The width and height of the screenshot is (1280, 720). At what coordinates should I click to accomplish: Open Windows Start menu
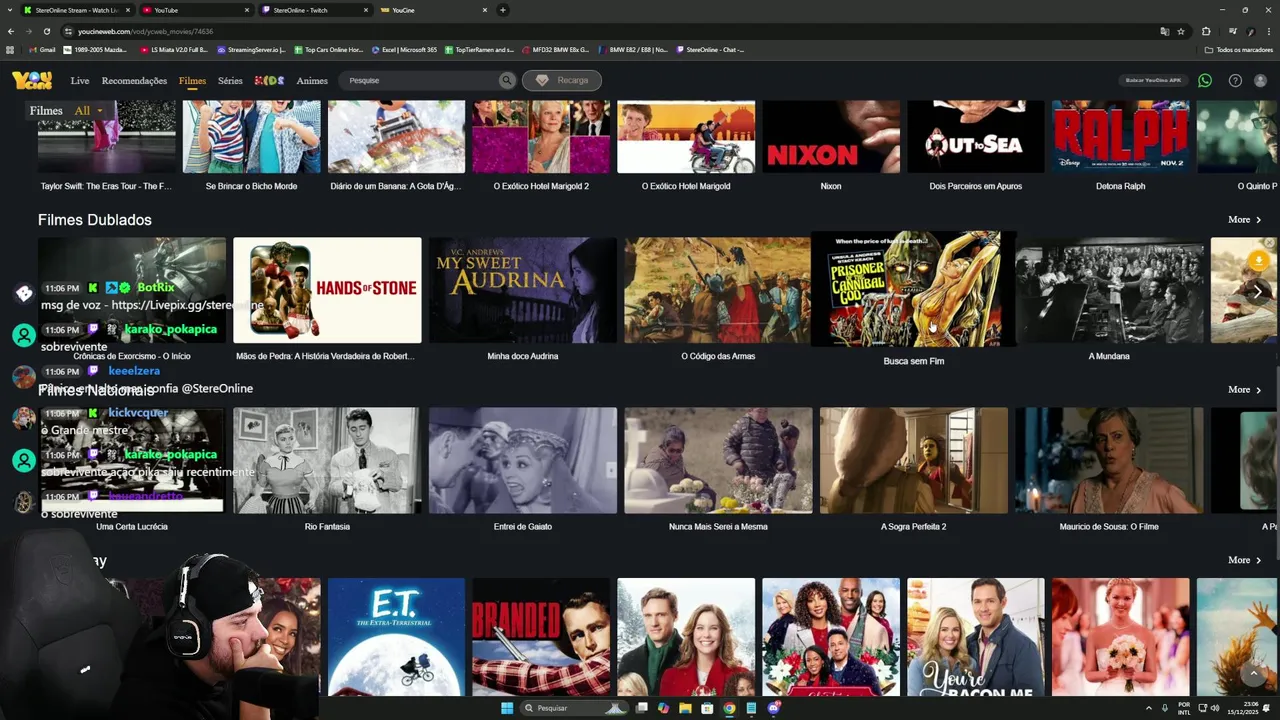click(507, 708)
